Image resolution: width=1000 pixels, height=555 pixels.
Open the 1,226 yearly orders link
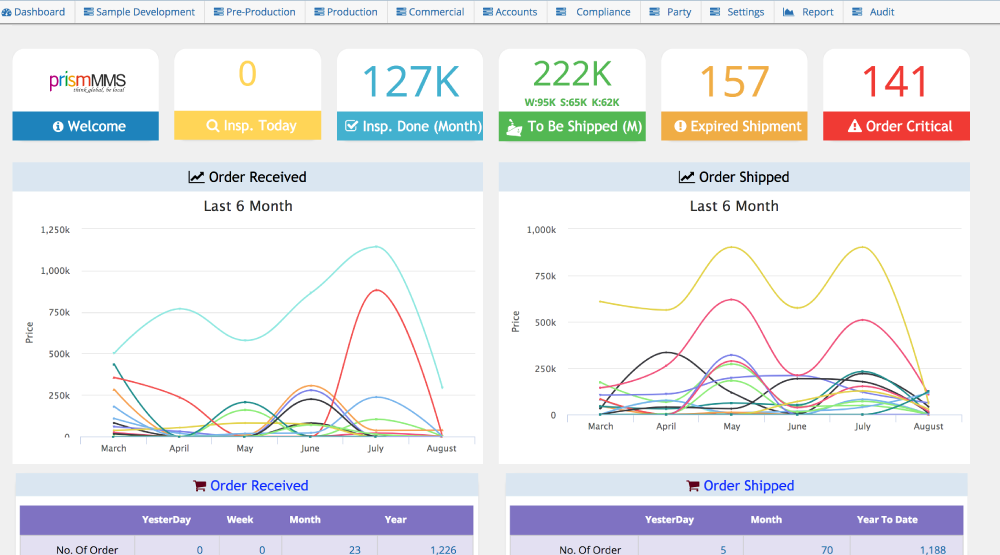tap(444, 549)
